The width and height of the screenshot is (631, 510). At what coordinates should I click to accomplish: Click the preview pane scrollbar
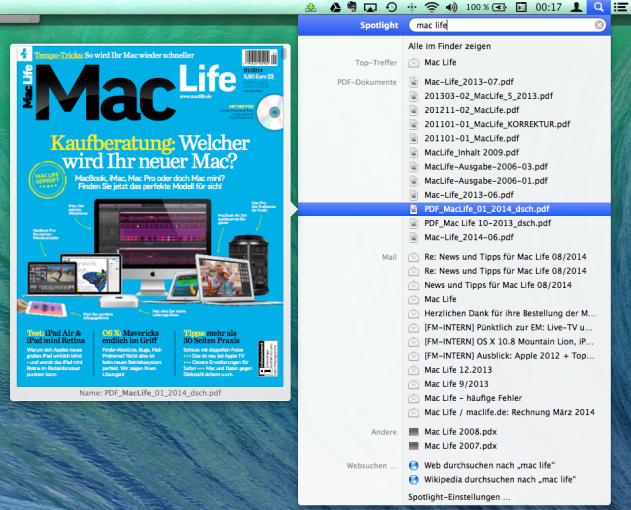[285, 53]
